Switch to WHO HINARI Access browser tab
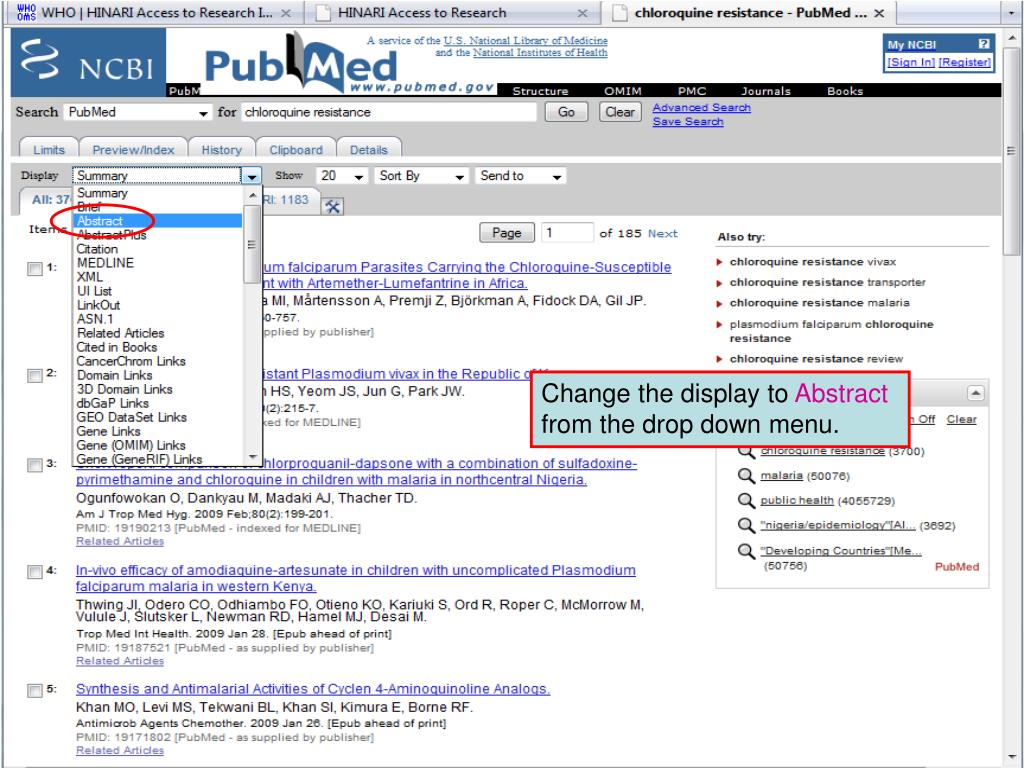 (x=153, y=12)
